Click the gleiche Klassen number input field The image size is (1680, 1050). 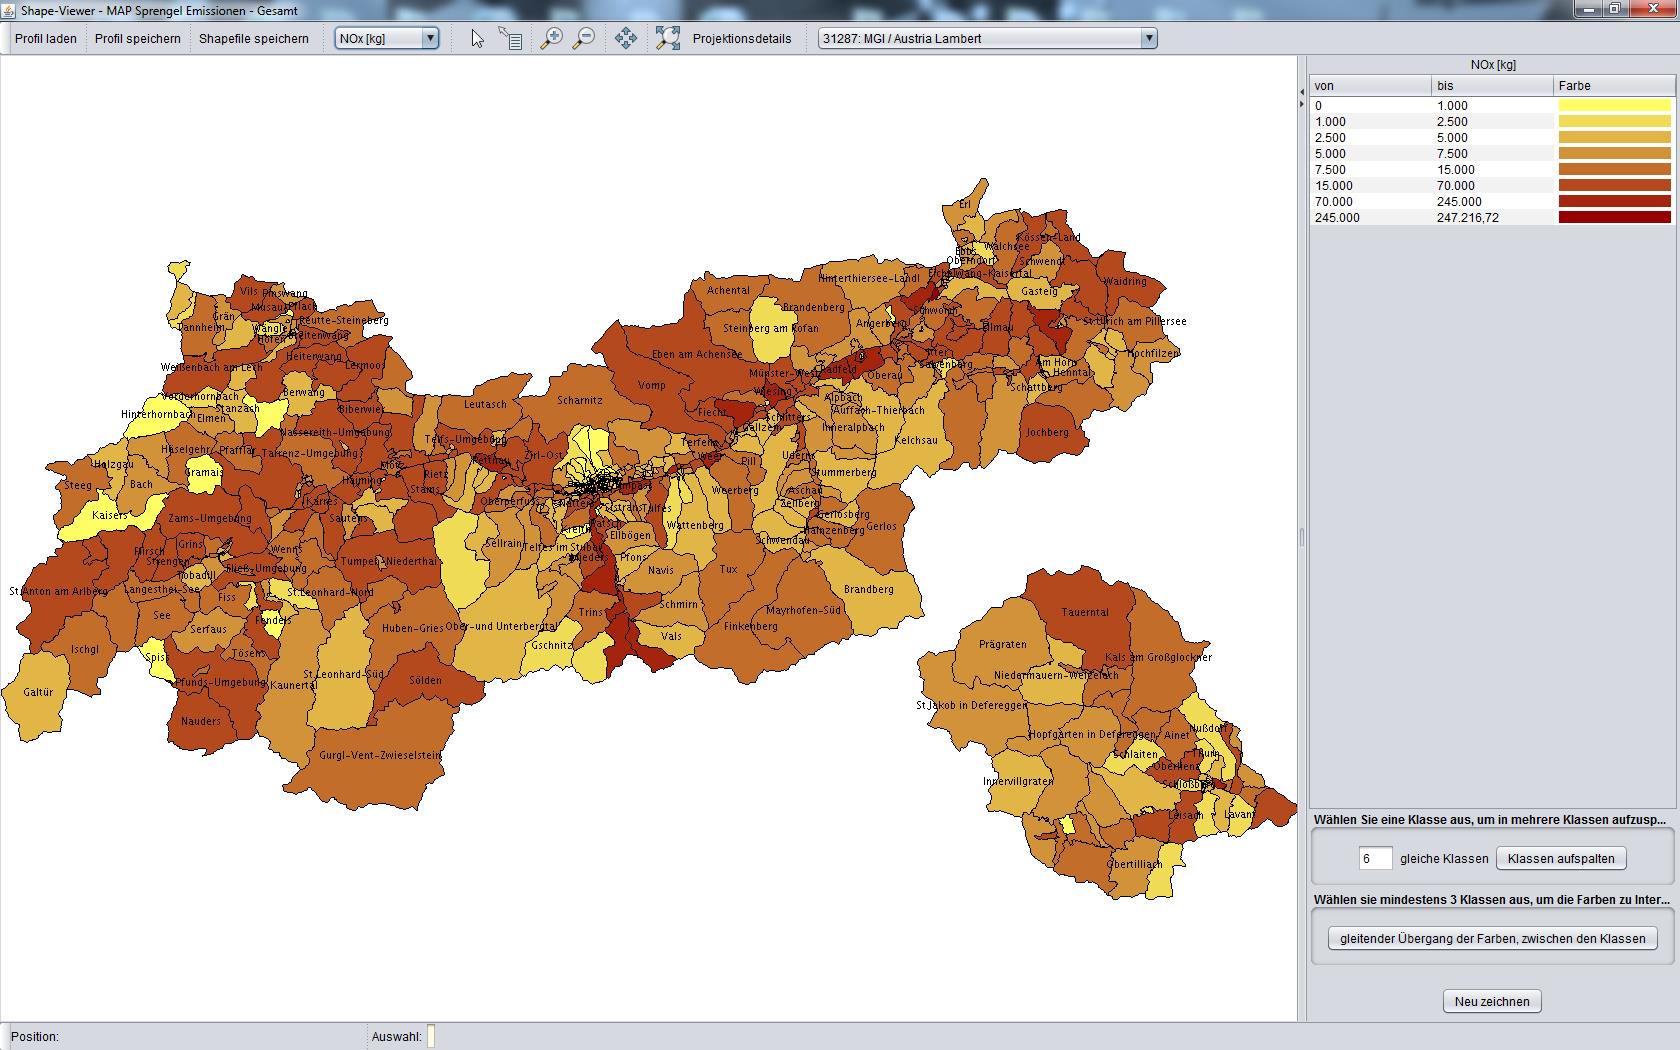pos(1375,859)
